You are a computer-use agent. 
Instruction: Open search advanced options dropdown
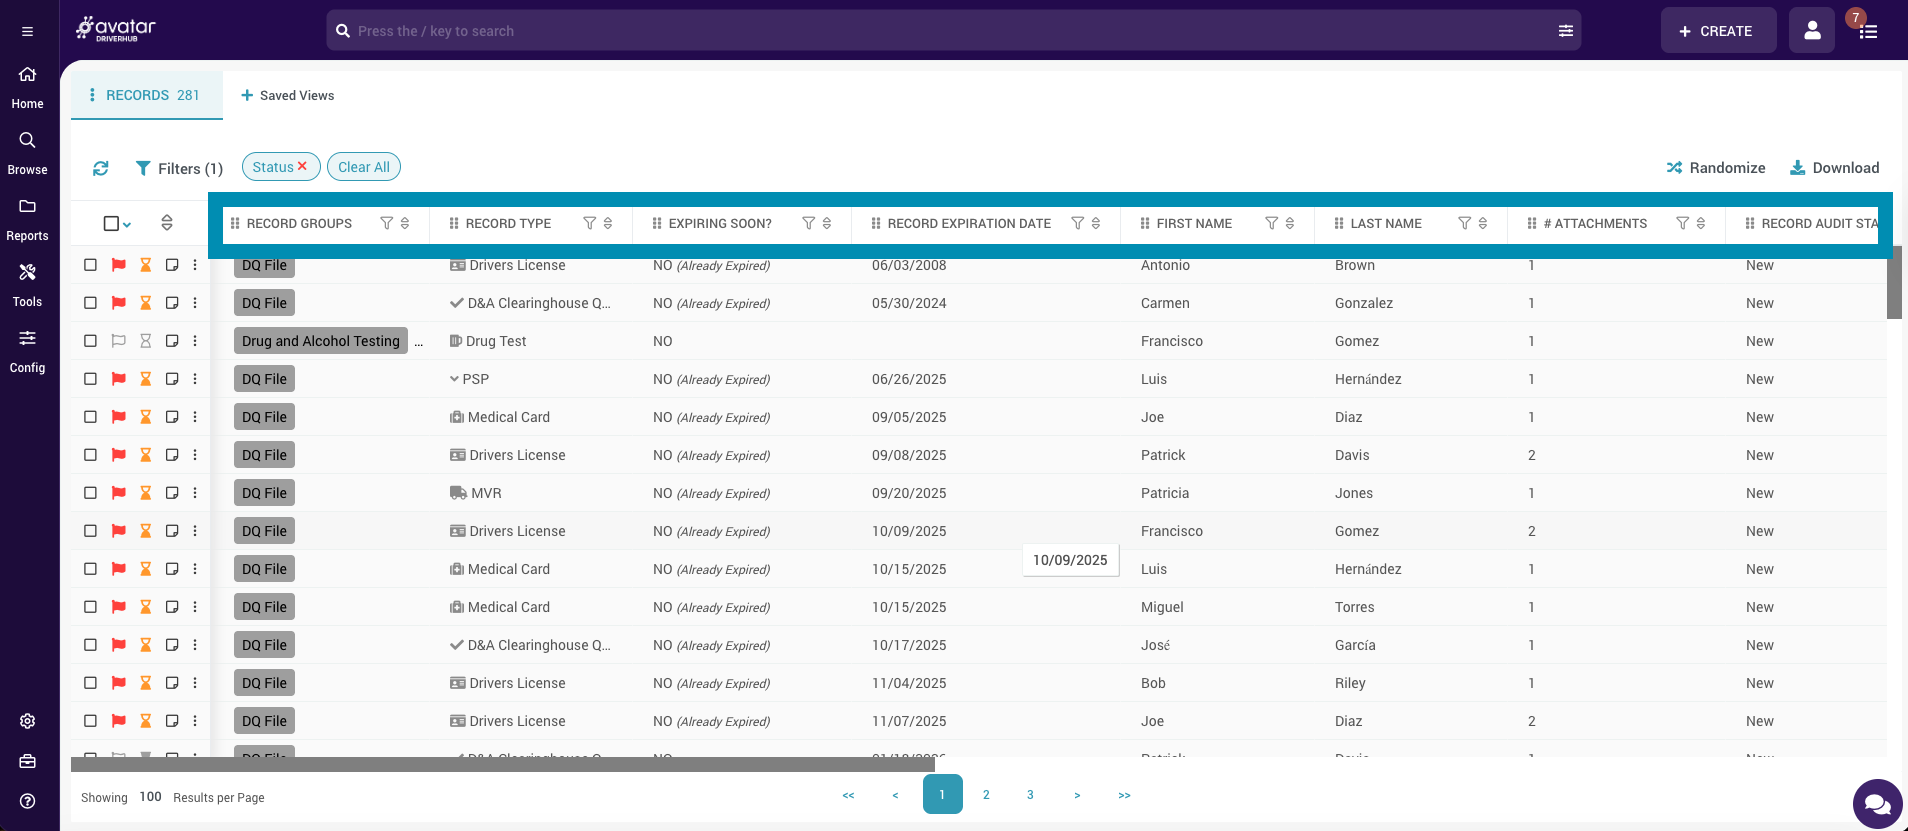(1565, 31)
